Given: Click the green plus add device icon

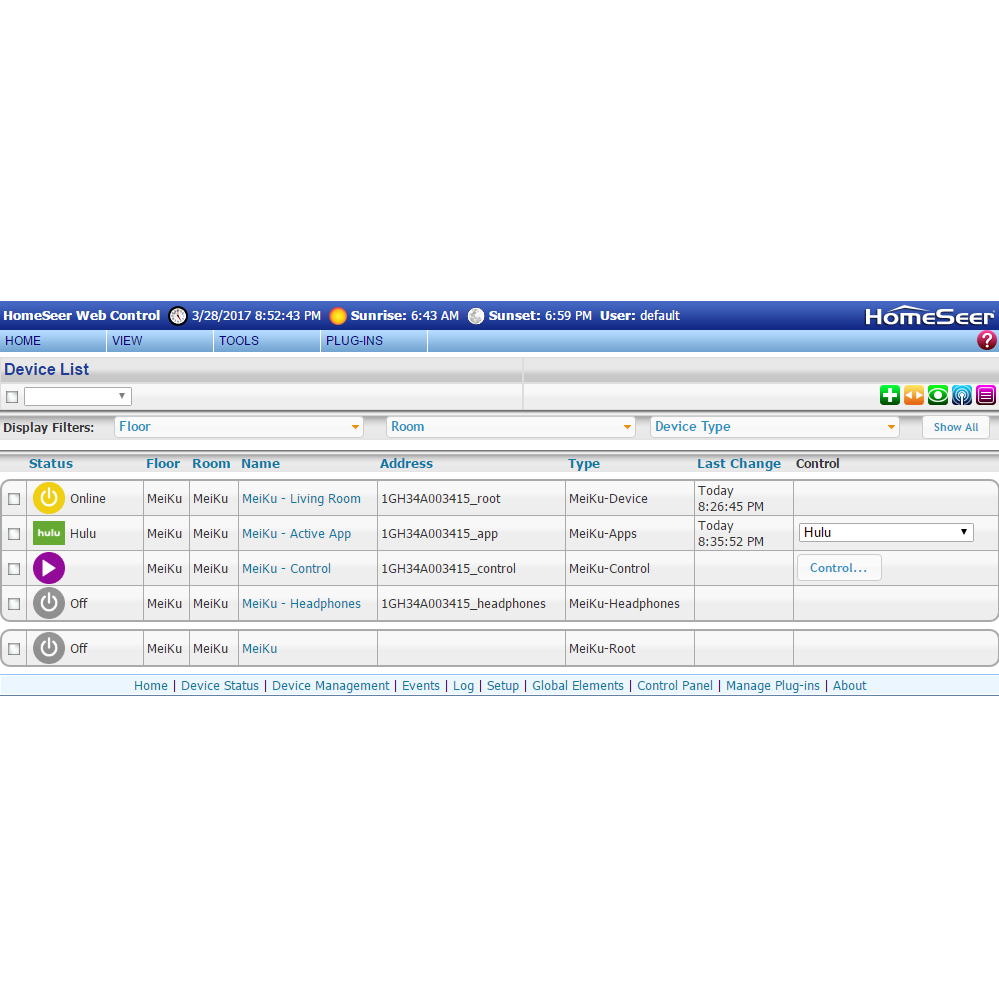Looking at the screenshot, I should (889, 395).
